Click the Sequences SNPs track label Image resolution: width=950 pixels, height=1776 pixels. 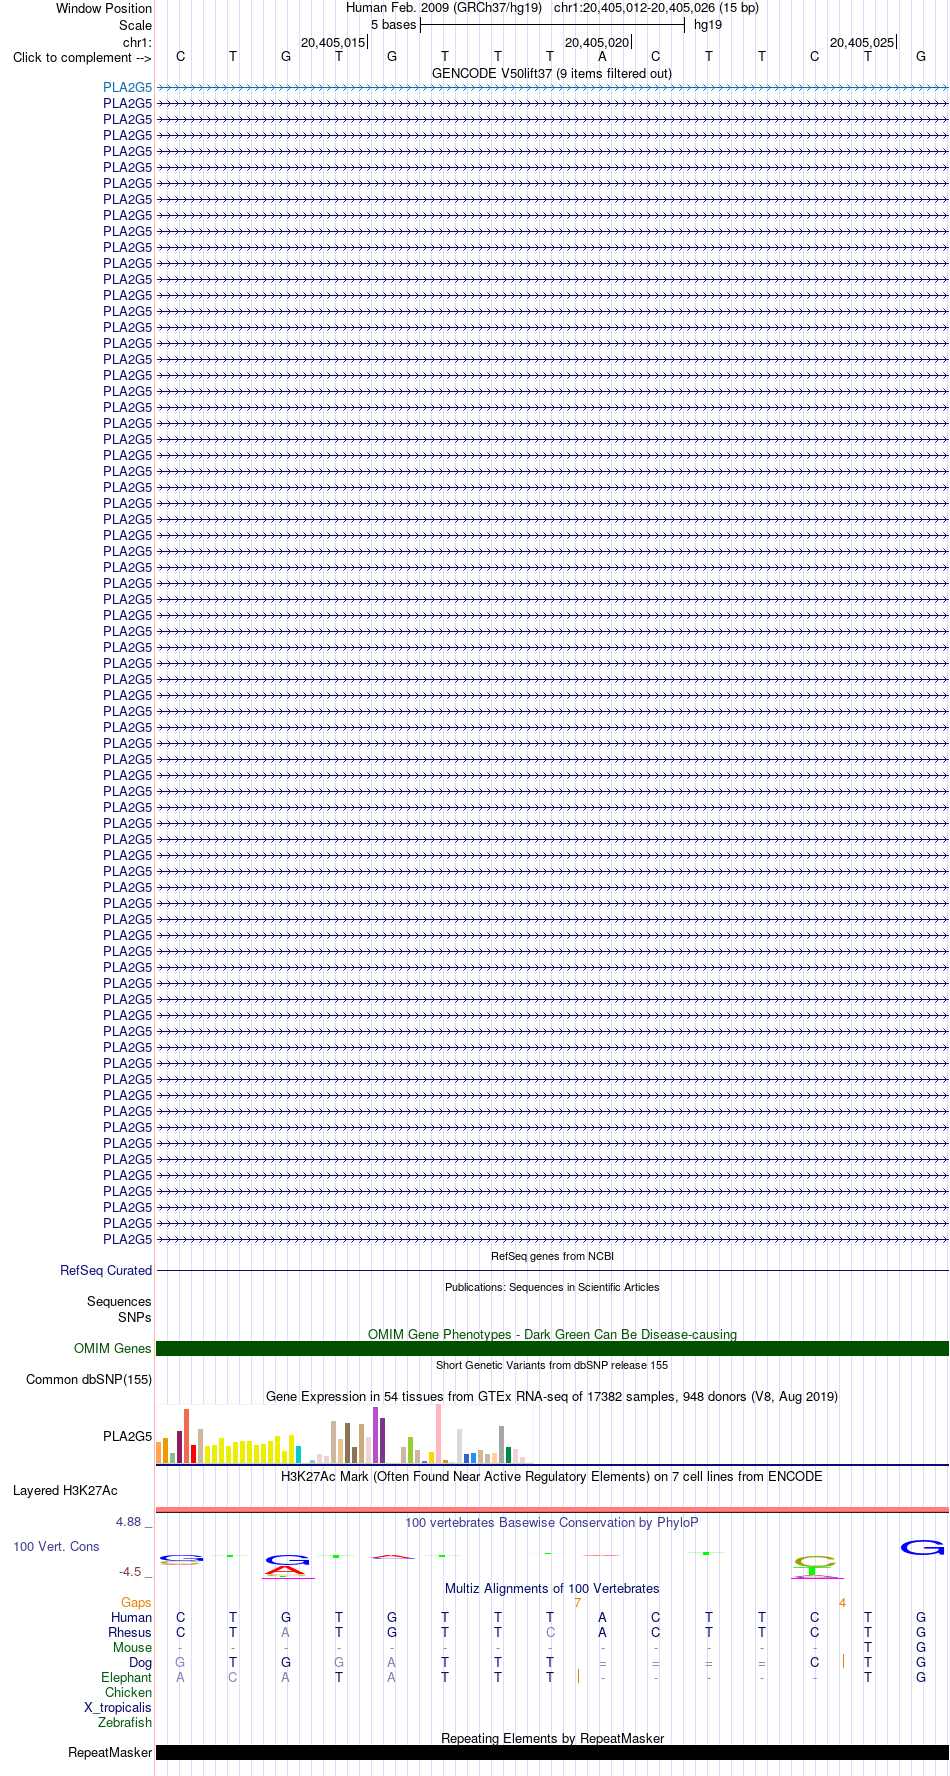tap(119, 1309)
